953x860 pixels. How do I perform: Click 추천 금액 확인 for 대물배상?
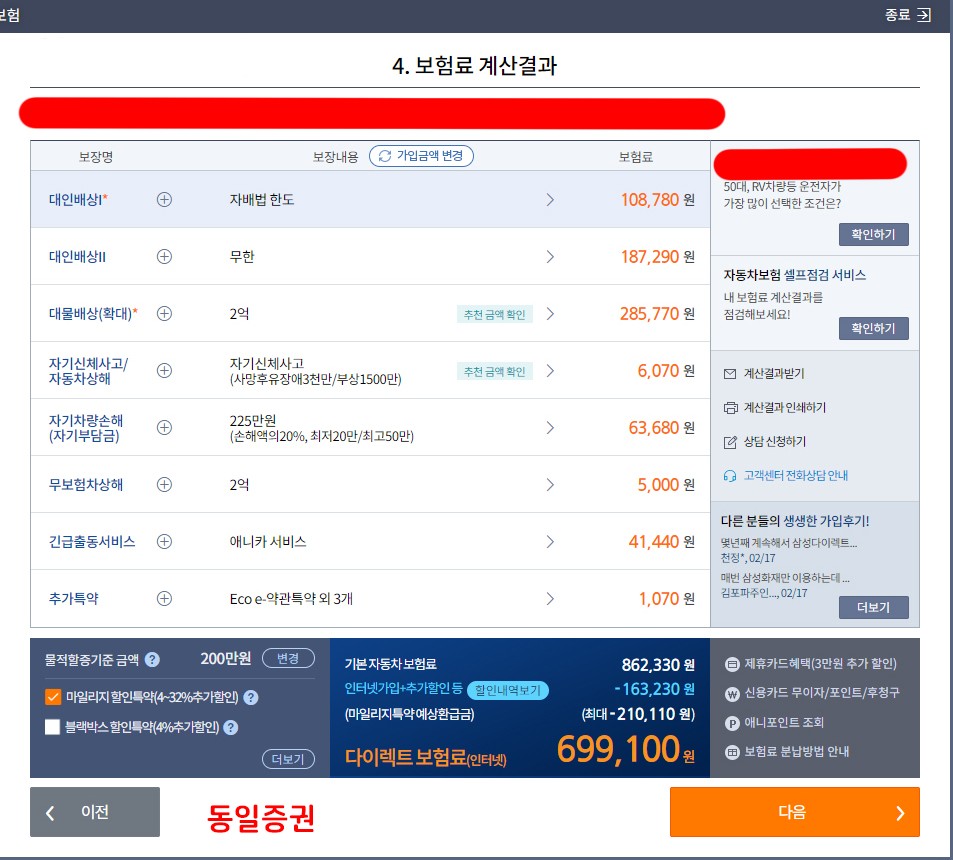pyautogui.click(x=495, y=314)
